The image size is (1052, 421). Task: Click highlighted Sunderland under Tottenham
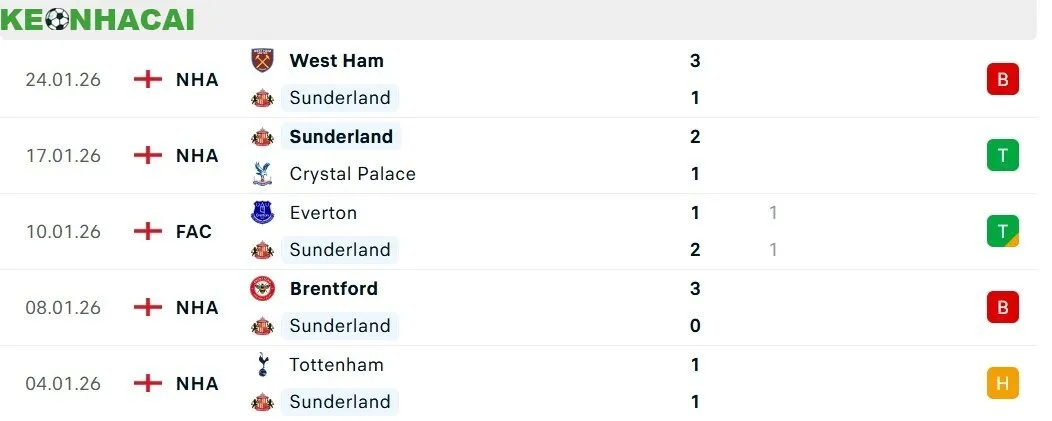pos(339,402)
